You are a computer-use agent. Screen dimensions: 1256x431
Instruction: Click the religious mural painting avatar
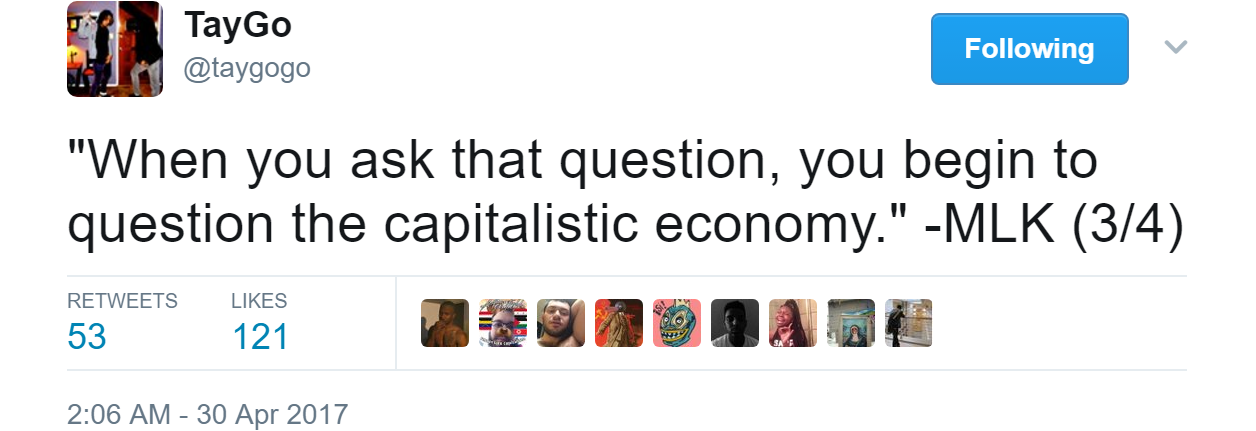coord(851,323)
